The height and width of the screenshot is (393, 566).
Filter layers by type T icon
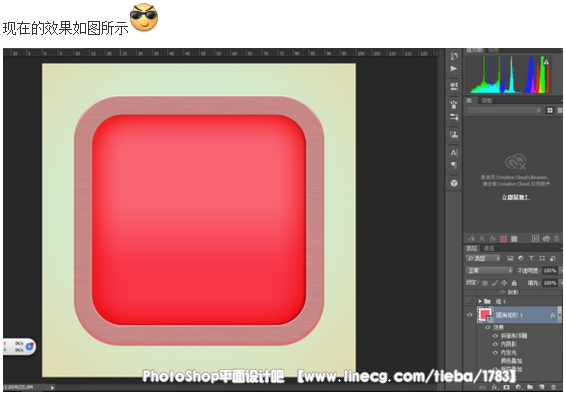[531, 258]
